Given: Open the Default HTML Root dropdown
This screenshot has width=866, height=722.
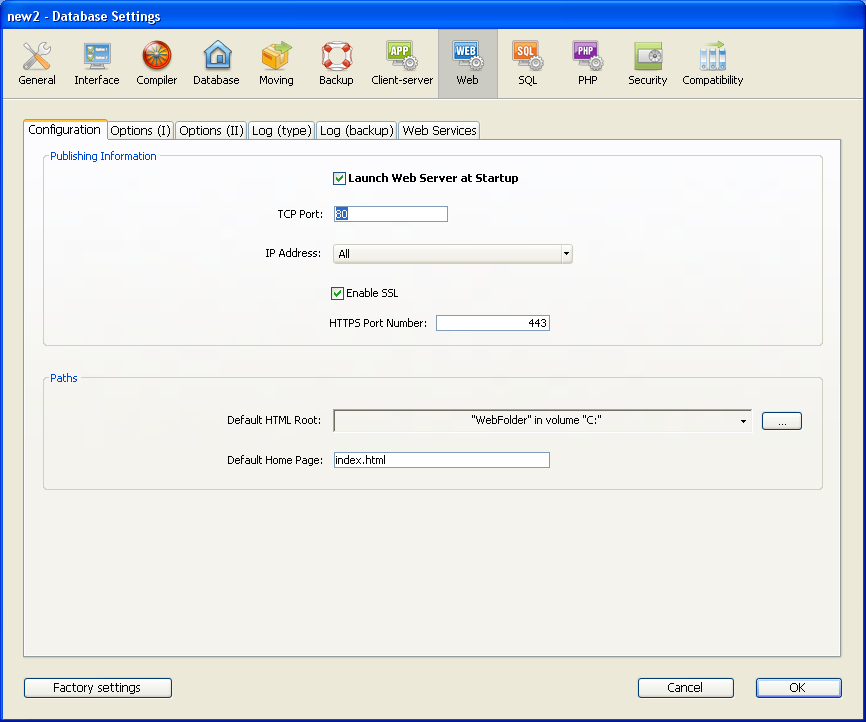Looking at the screenshot, I should 743,421.
